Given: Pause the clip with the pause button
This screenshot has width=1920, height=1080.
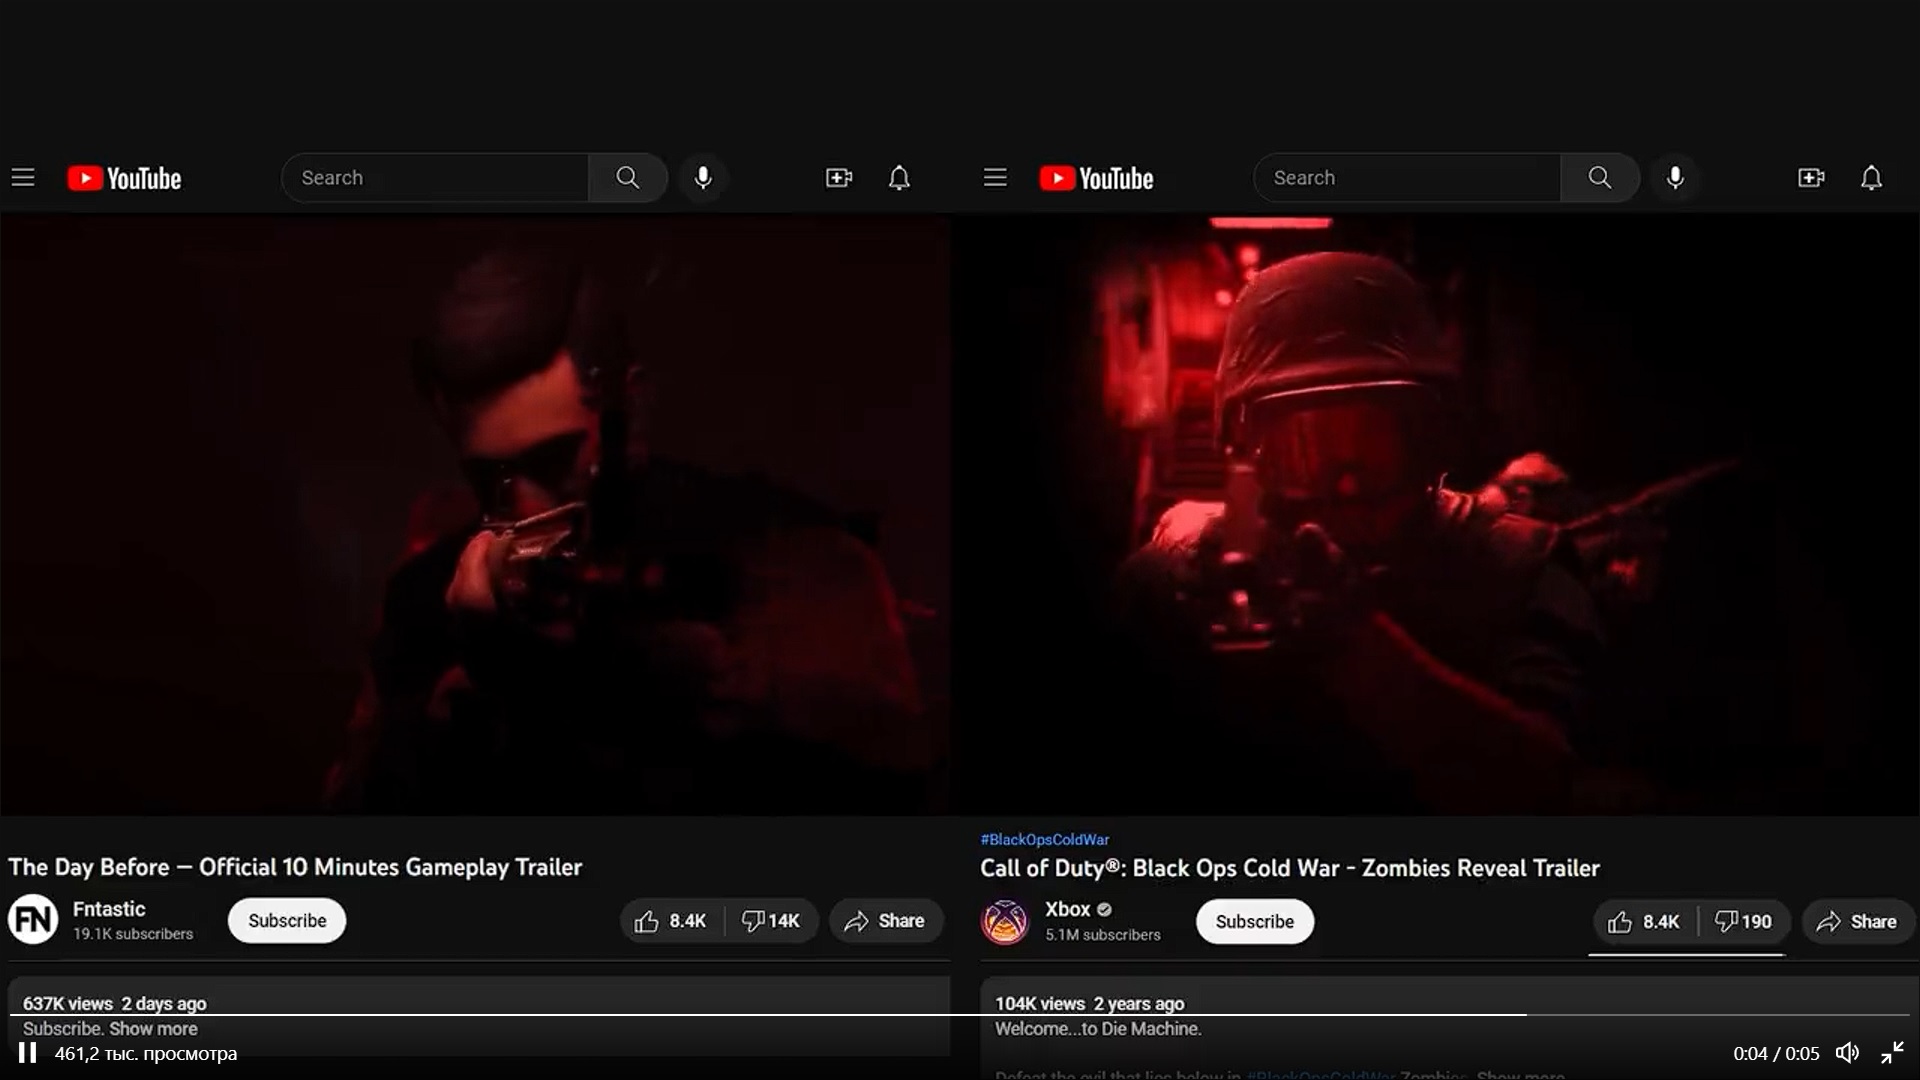Looking at the screenshot, I should pyautogui.click(x=27, y=1053).
